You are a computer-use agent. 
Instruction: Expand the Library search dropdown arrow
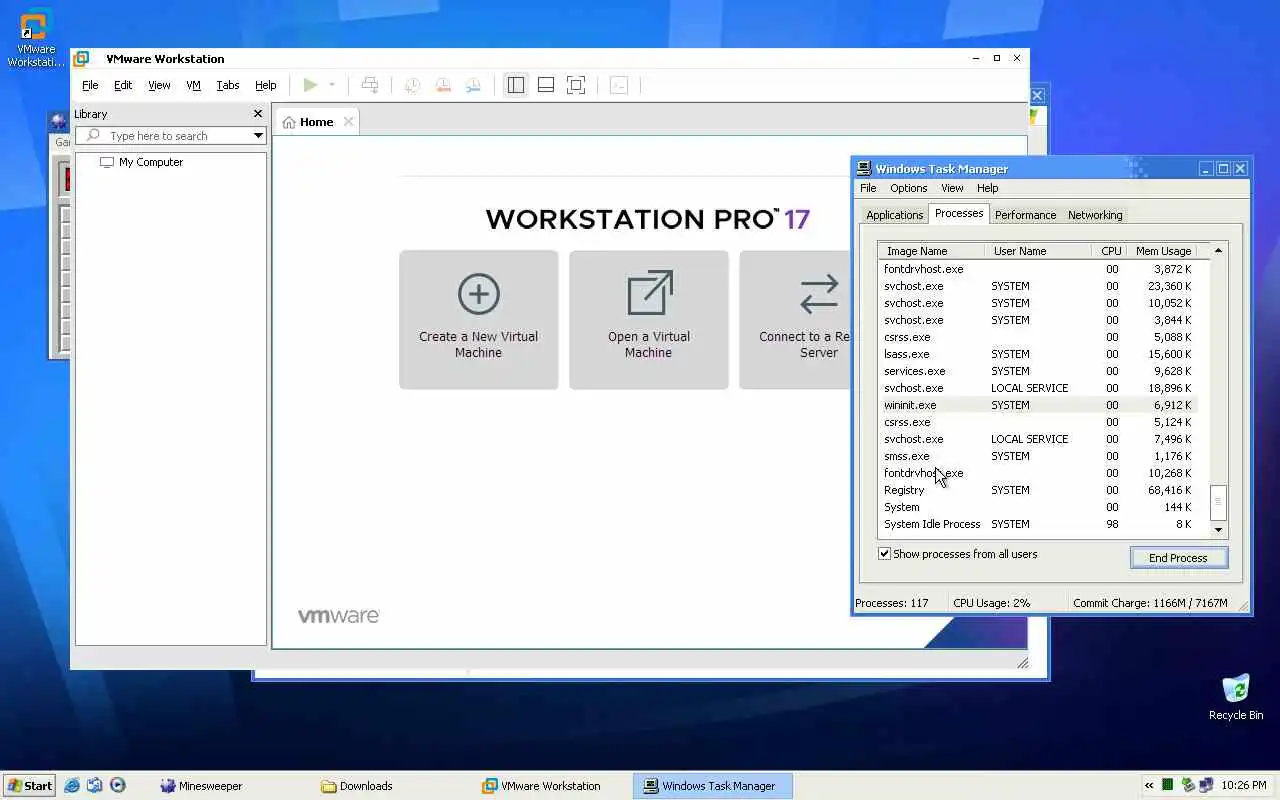pos(258,135)
